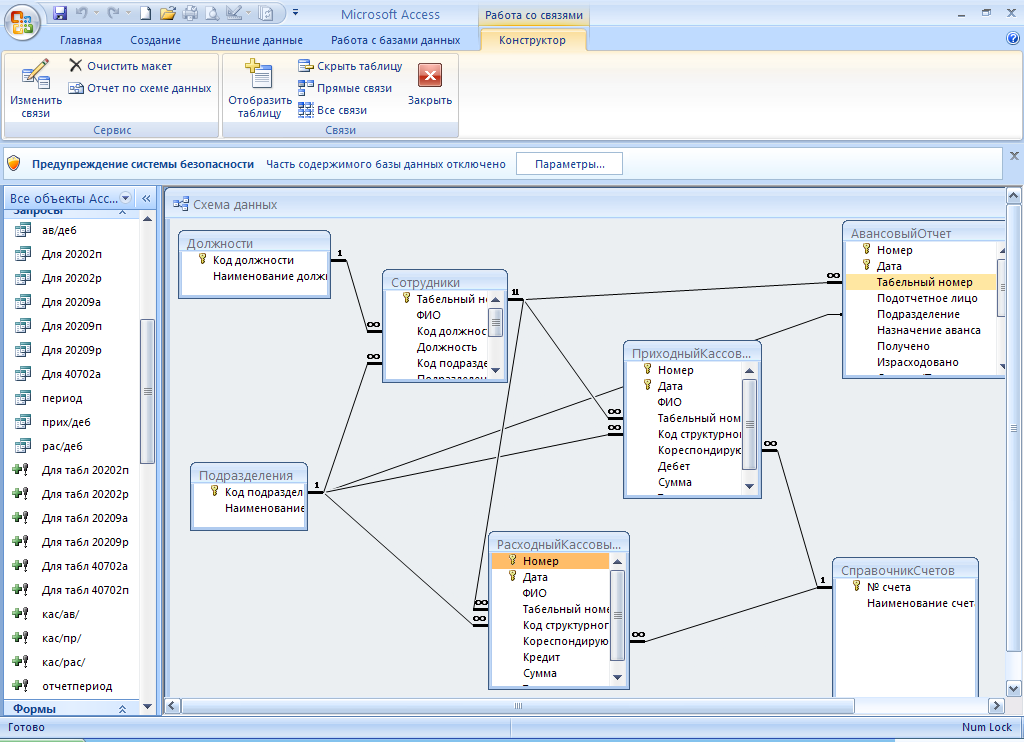Select № счета in СправочникСчетов
Viewport: 1024px width, 742px height.
pos(888,587)
